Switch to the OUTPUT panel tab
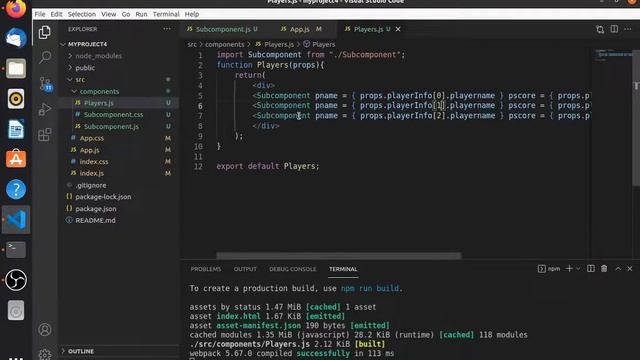 pos(245,269)
